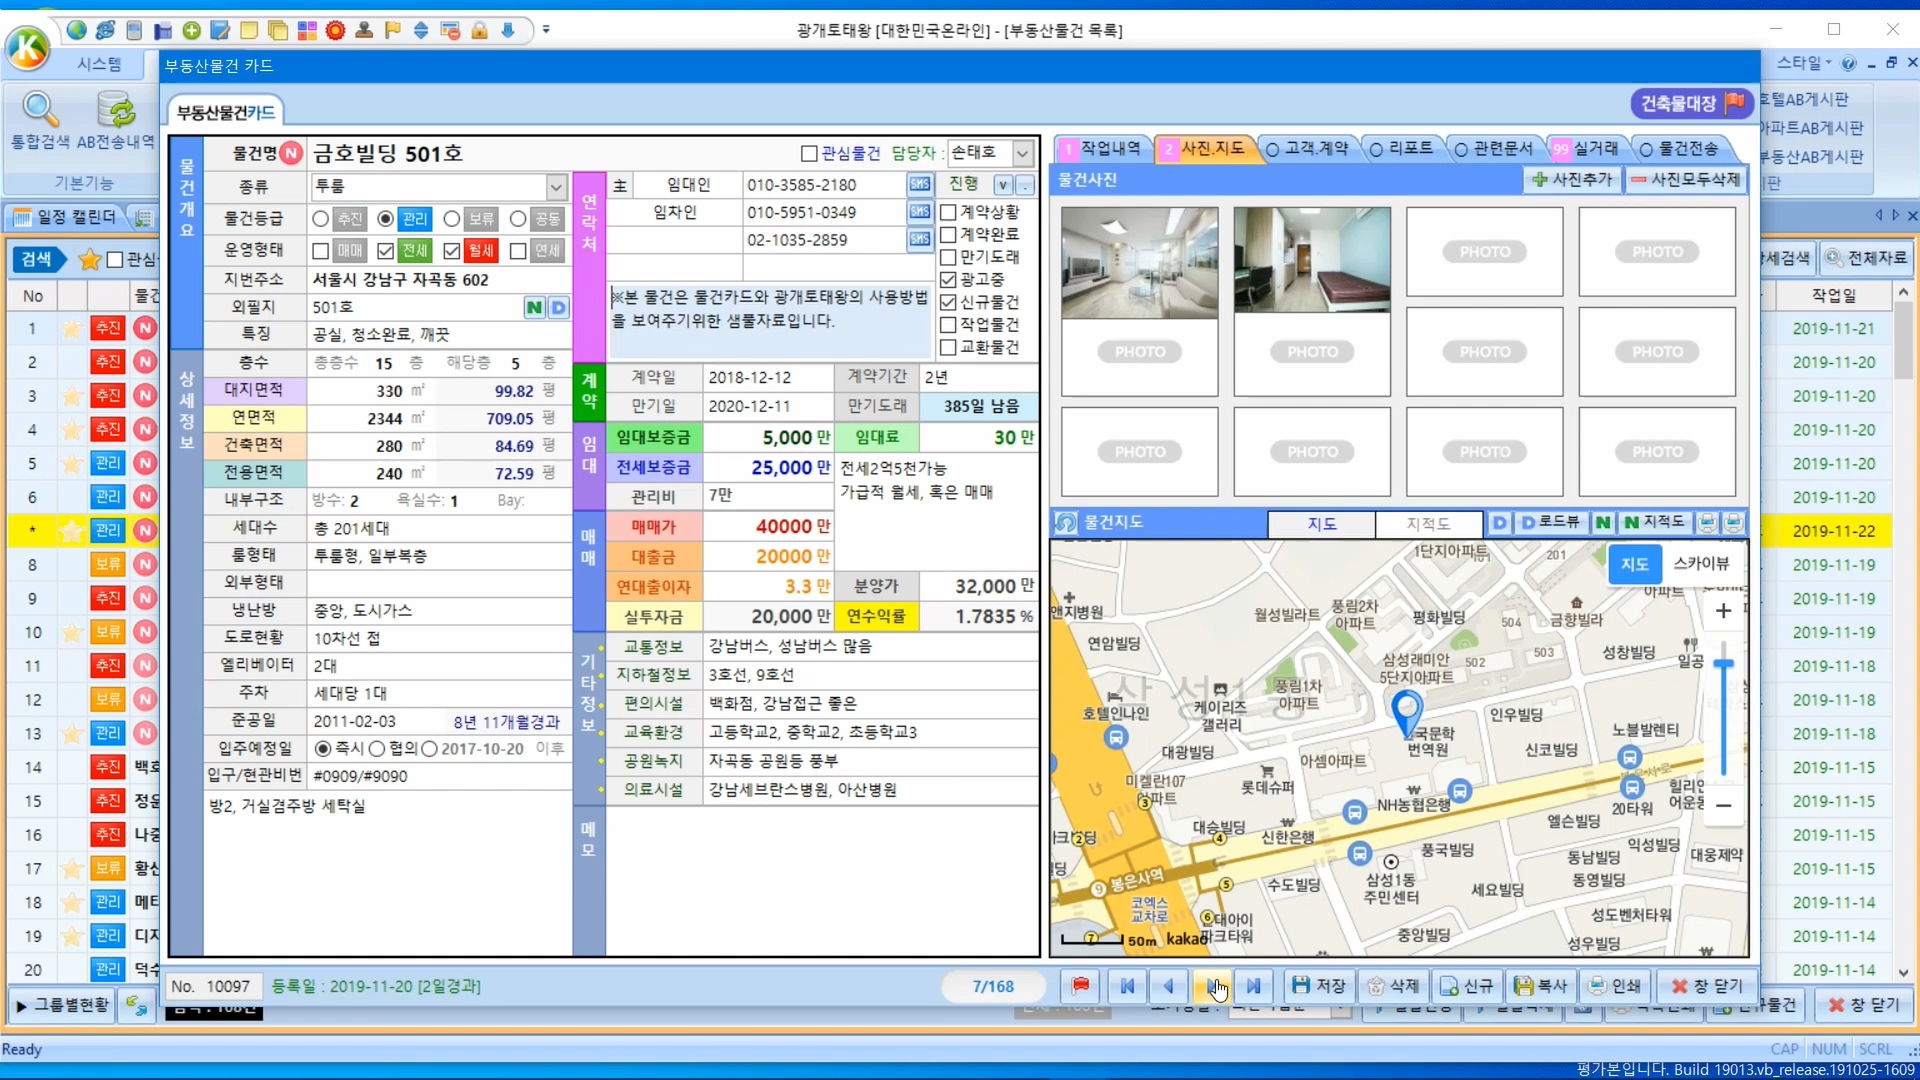The height and width of the screenshot is (1080, 1920).
Task: Toggle the 매매 operation type checkbox
Action: [x=321, y=251]
